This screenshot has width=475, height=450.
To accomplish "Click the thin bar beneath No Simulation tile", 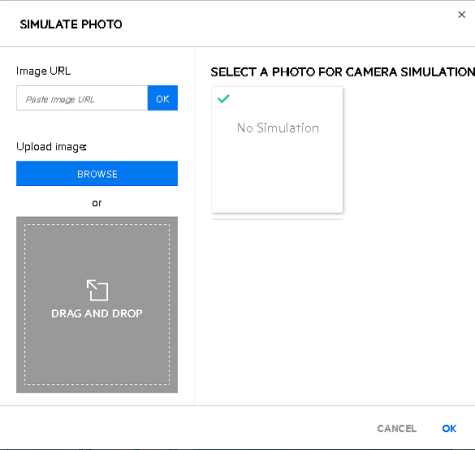I will point(277,219).
